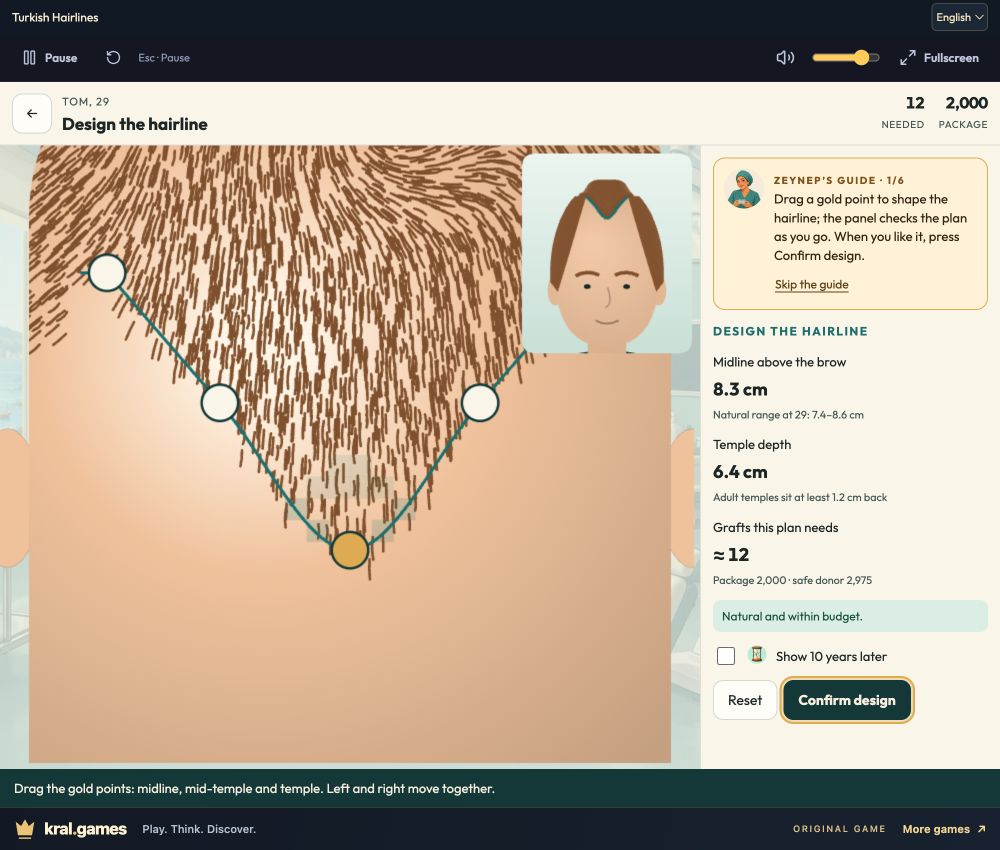
Task: Click the 'ORIGINAL GAME' footer label
Action: click(839, 829)
